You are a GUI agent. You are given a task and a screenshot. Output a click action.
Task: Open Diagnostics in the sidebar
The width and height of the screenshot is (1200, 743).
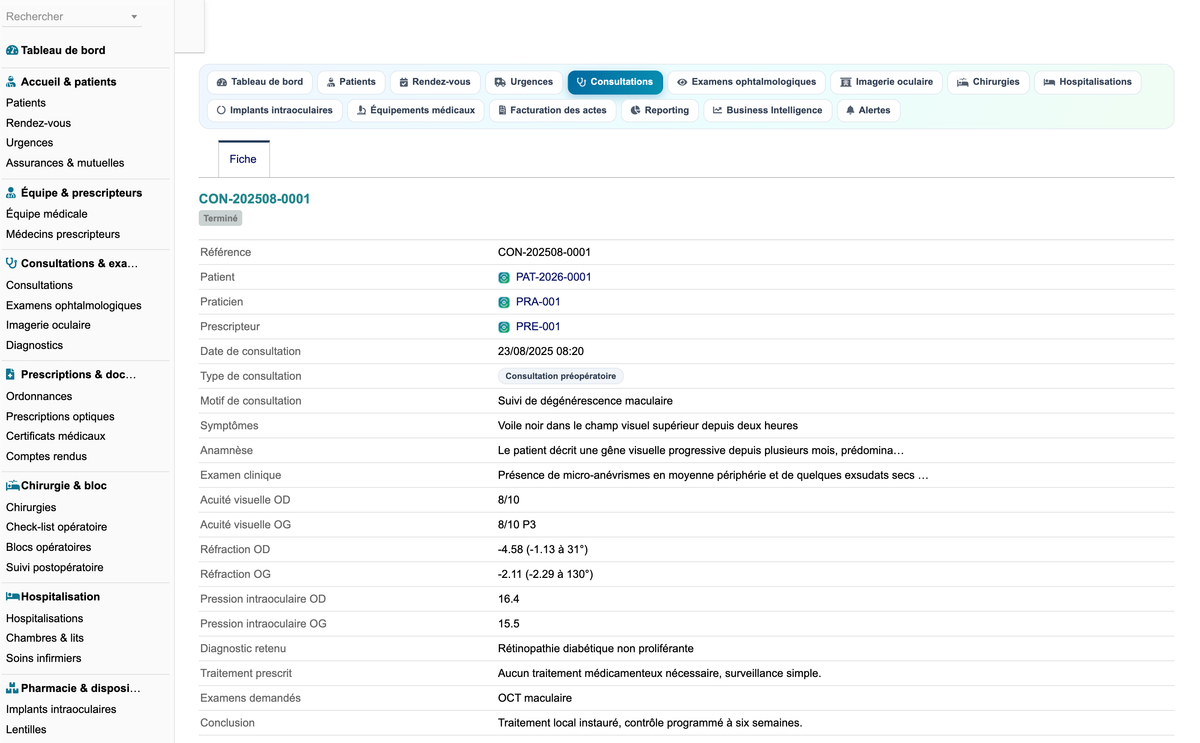[x=34, y=345]
